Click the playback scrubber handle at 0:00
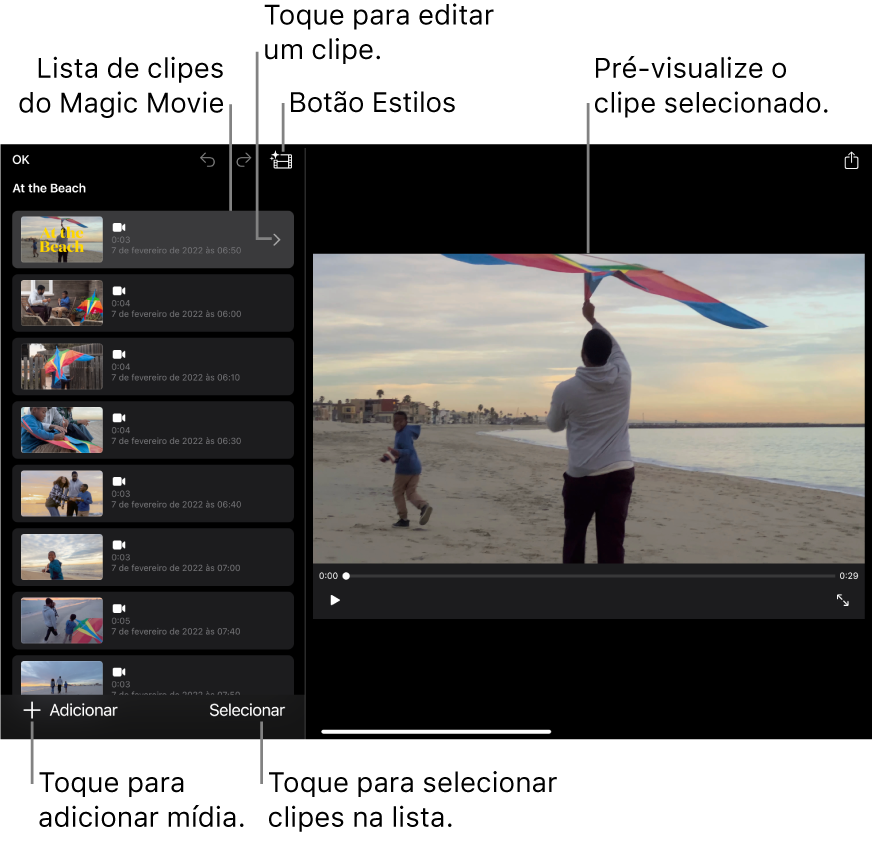 (x=346, y=576)
